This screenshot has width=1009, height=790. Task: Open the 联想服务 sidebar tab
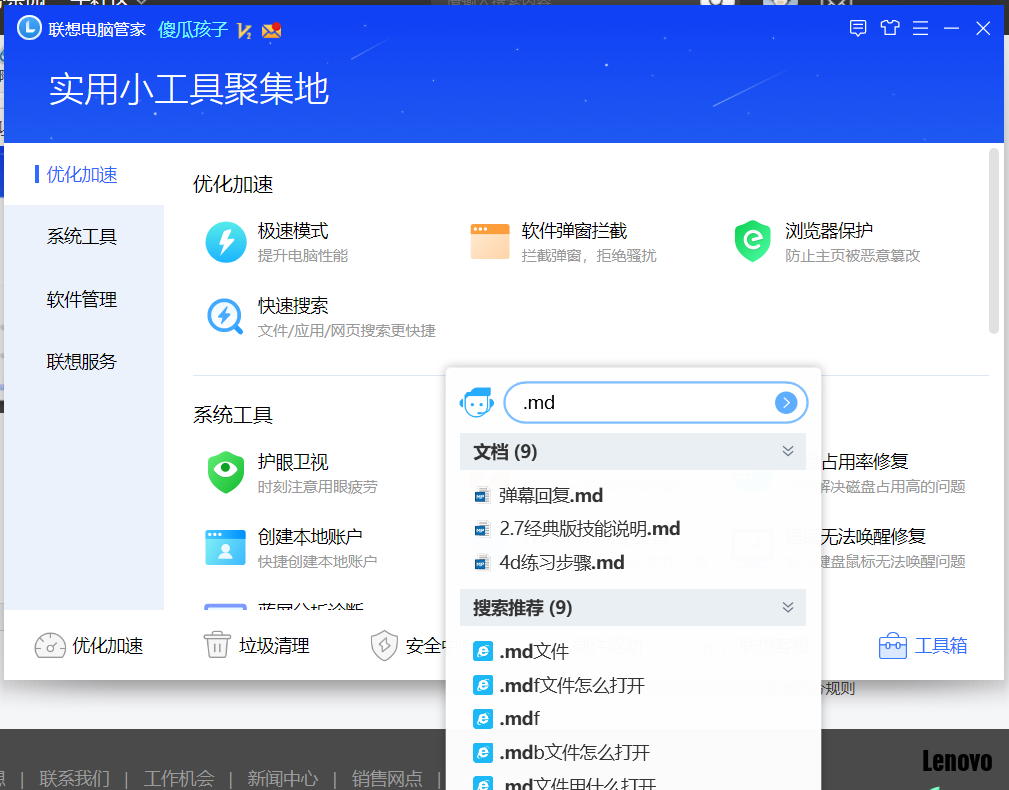point(82,362)
